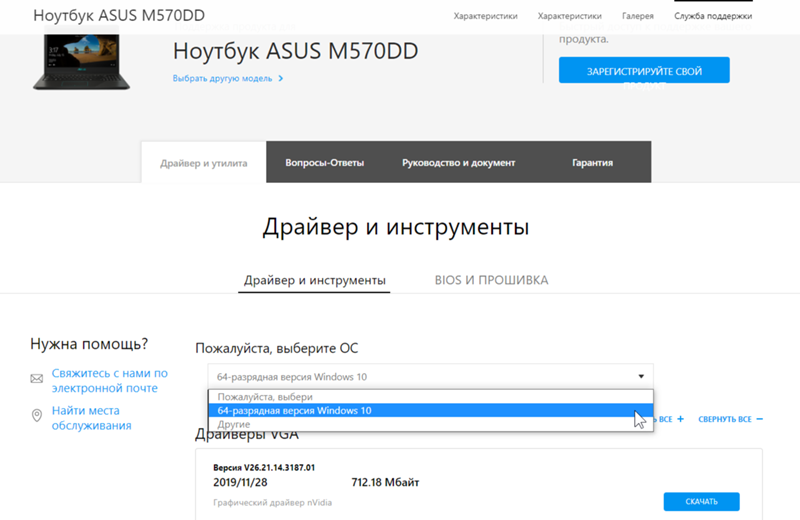This screenshot has width=800, height=520.
Task: Click the 712.18 Мбайт file size
Action: [x=385, y=482]
